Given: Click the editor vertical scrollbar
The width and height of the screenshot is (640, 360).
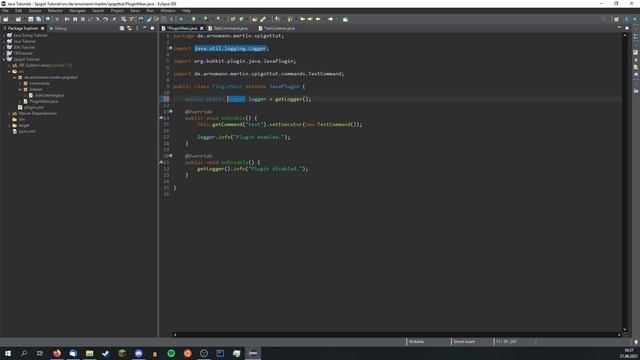Looking at the screenshot, I should 624,182.
